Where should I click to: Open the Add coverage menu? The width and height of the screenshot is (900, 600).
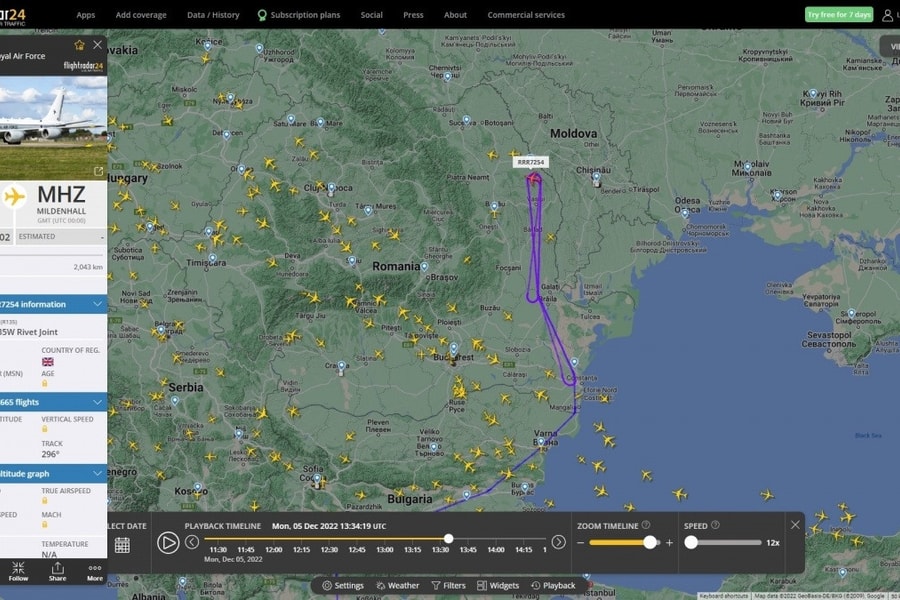pyautogui.click(x=141, y=15)
